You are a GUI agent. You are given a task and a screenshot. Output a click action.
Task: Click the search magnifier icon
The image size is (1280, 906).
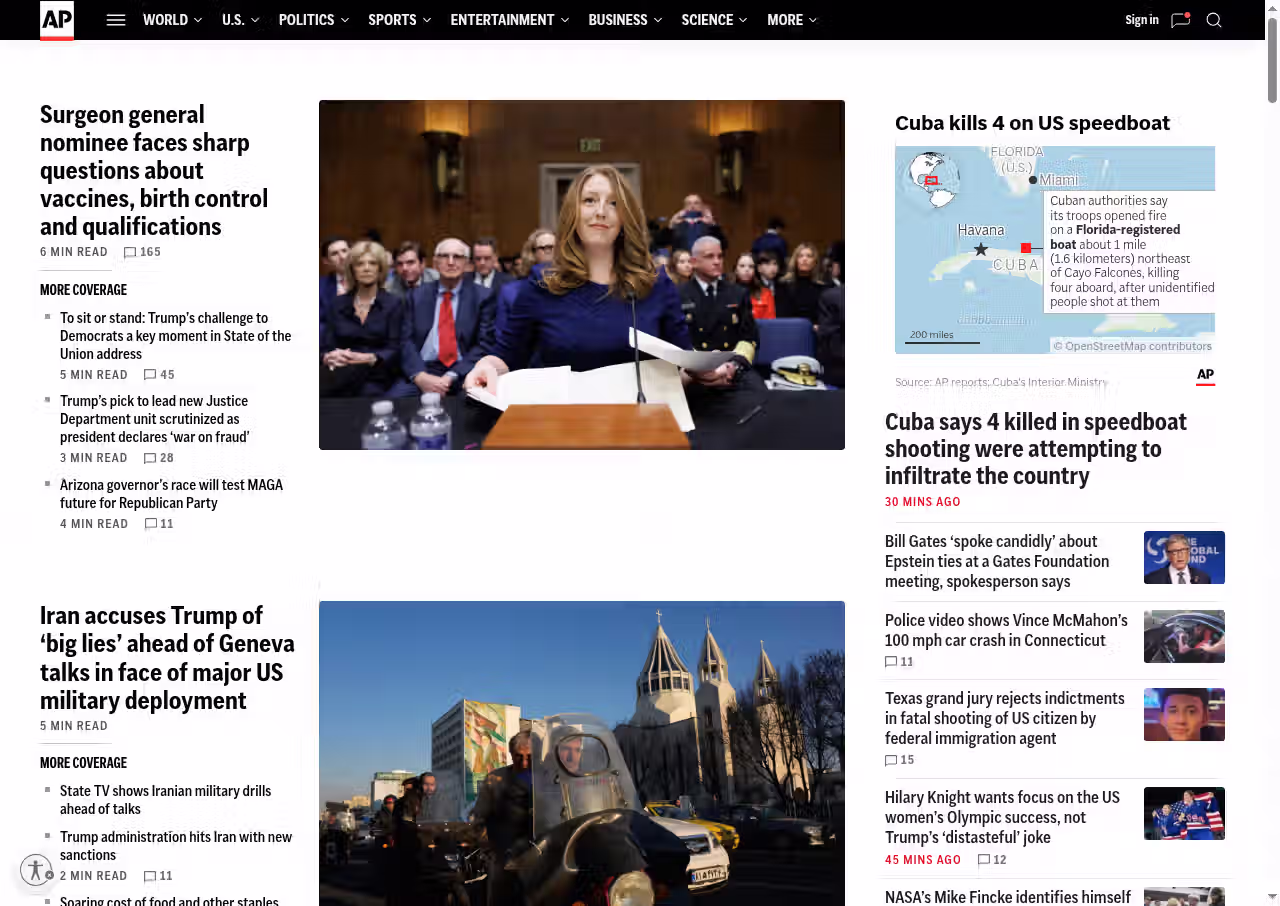click(1214, 20)
